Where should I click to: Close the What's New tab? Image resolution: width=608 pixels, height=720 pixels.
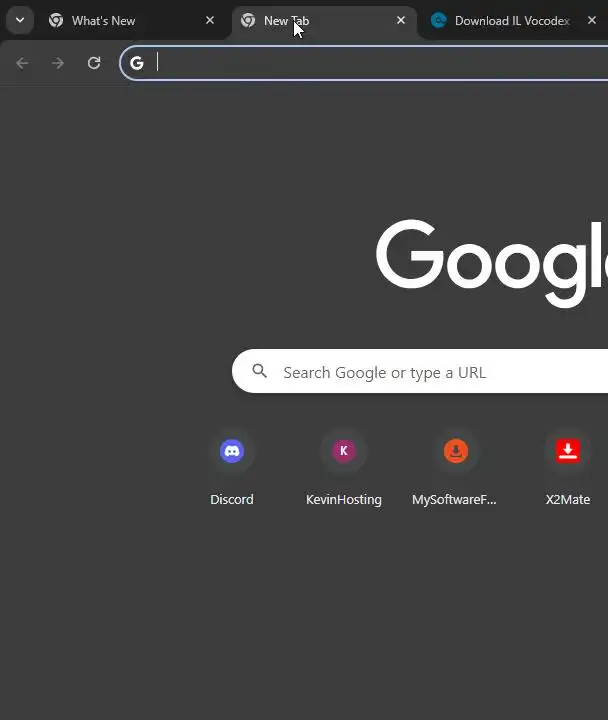point(210,20)
